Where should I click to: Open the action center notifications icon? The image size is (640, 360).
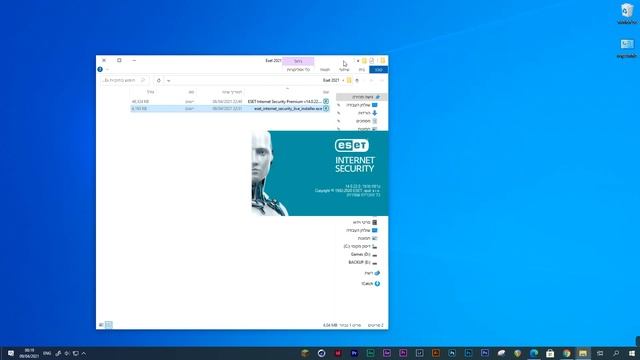[11, 353]
